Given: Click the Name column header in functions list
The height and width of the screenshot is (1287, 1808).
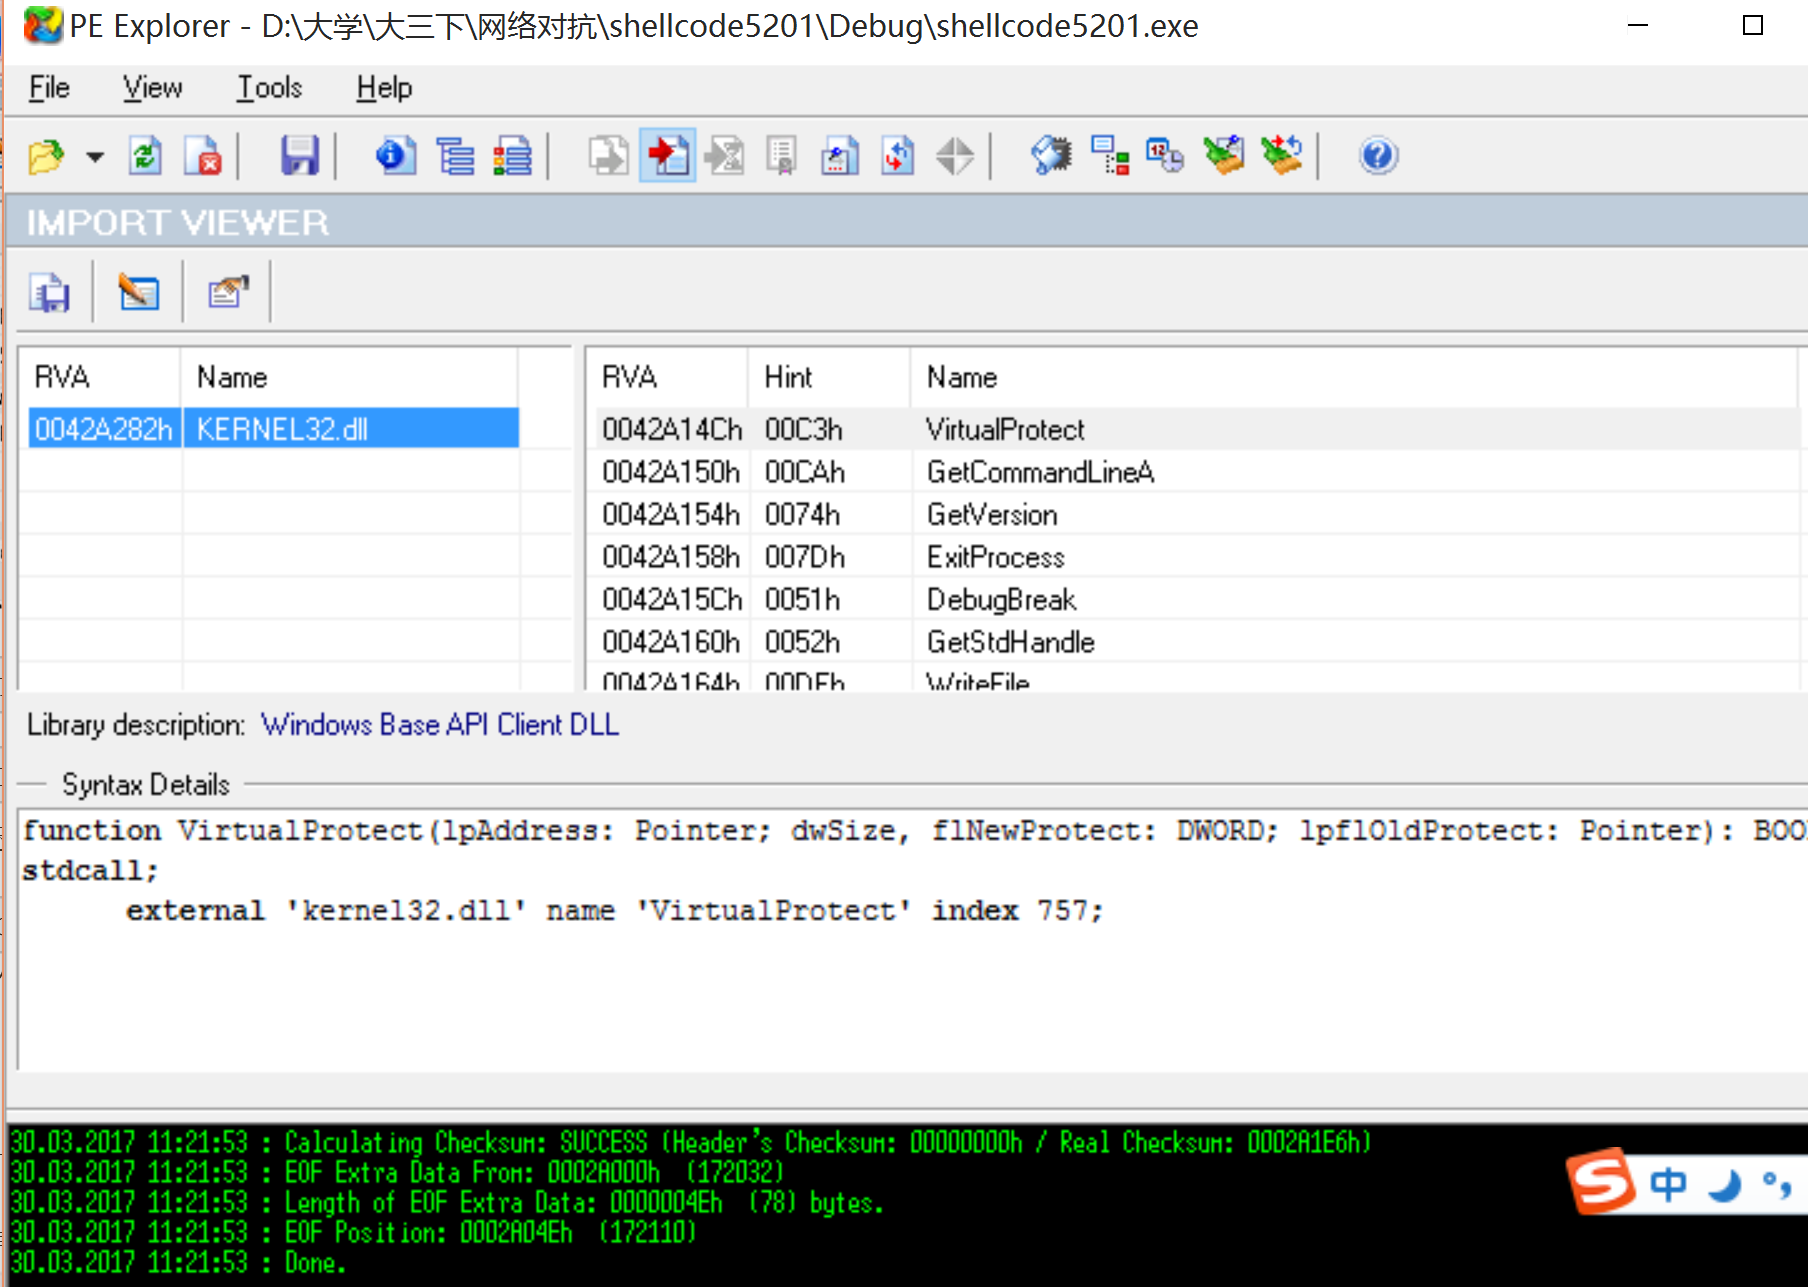Looking at the screenshot, I should [1354, 377].
